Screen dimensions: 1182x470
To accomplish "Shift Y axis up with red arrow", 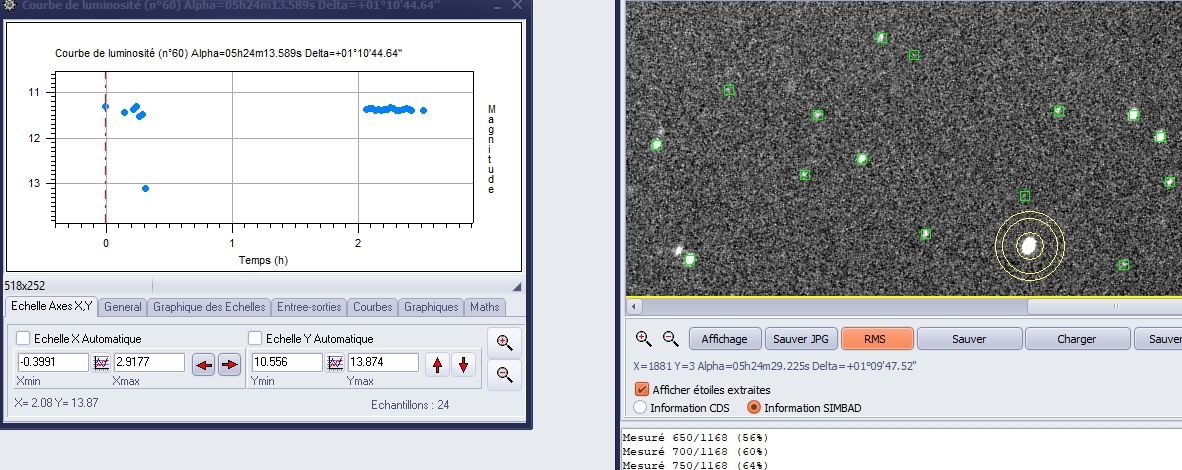I will [437, 364].
